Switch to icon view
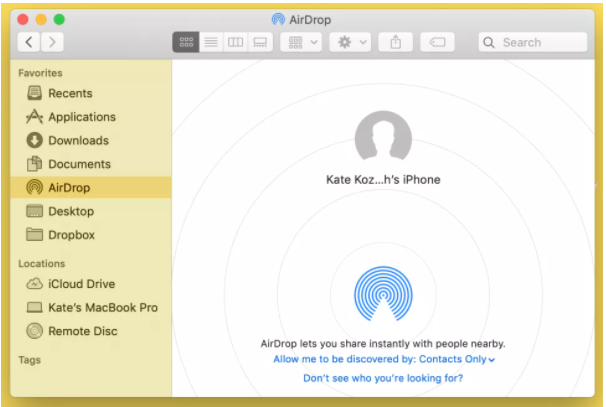Image resolution: width=606 pixels, height=407 pixels. click(x=186, y=42)
